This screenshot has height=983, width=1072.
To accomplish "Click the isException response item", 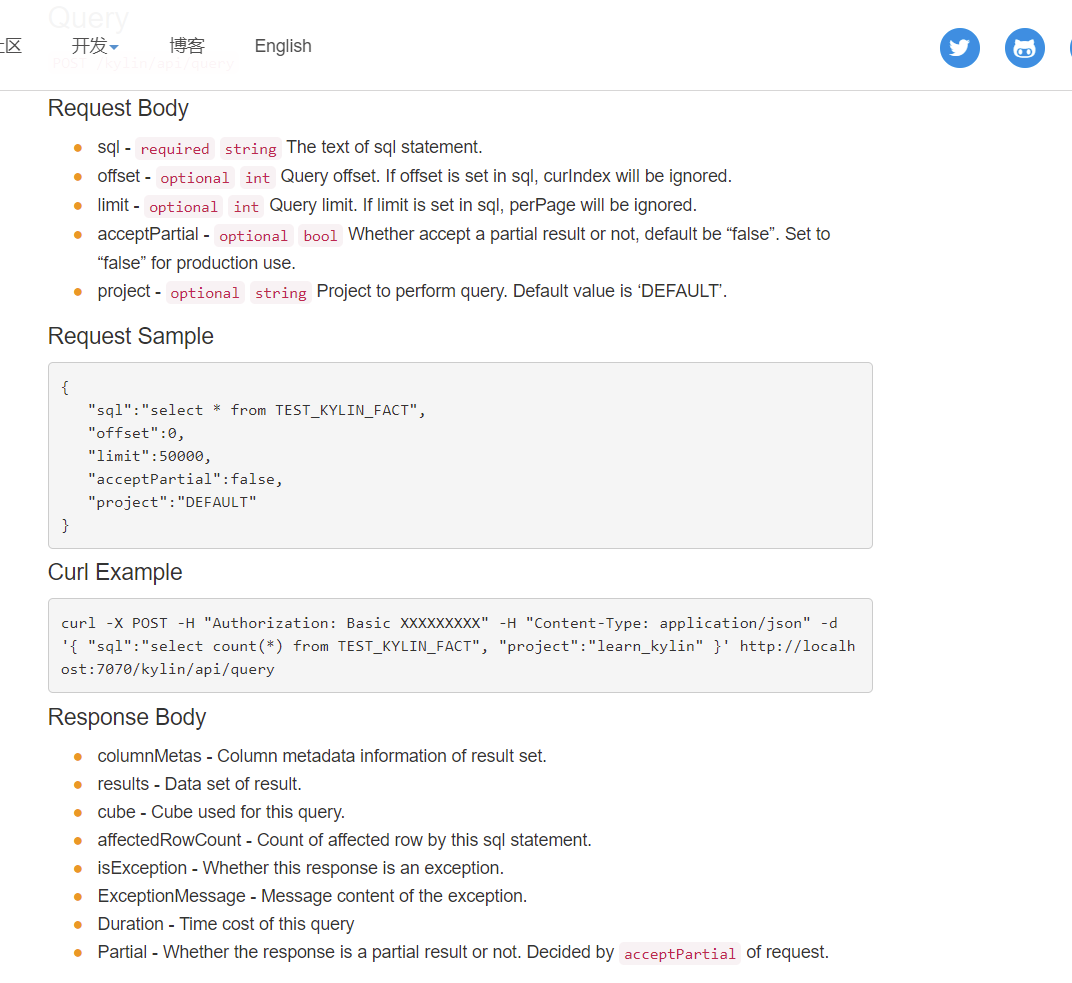I will pos(301,868).
